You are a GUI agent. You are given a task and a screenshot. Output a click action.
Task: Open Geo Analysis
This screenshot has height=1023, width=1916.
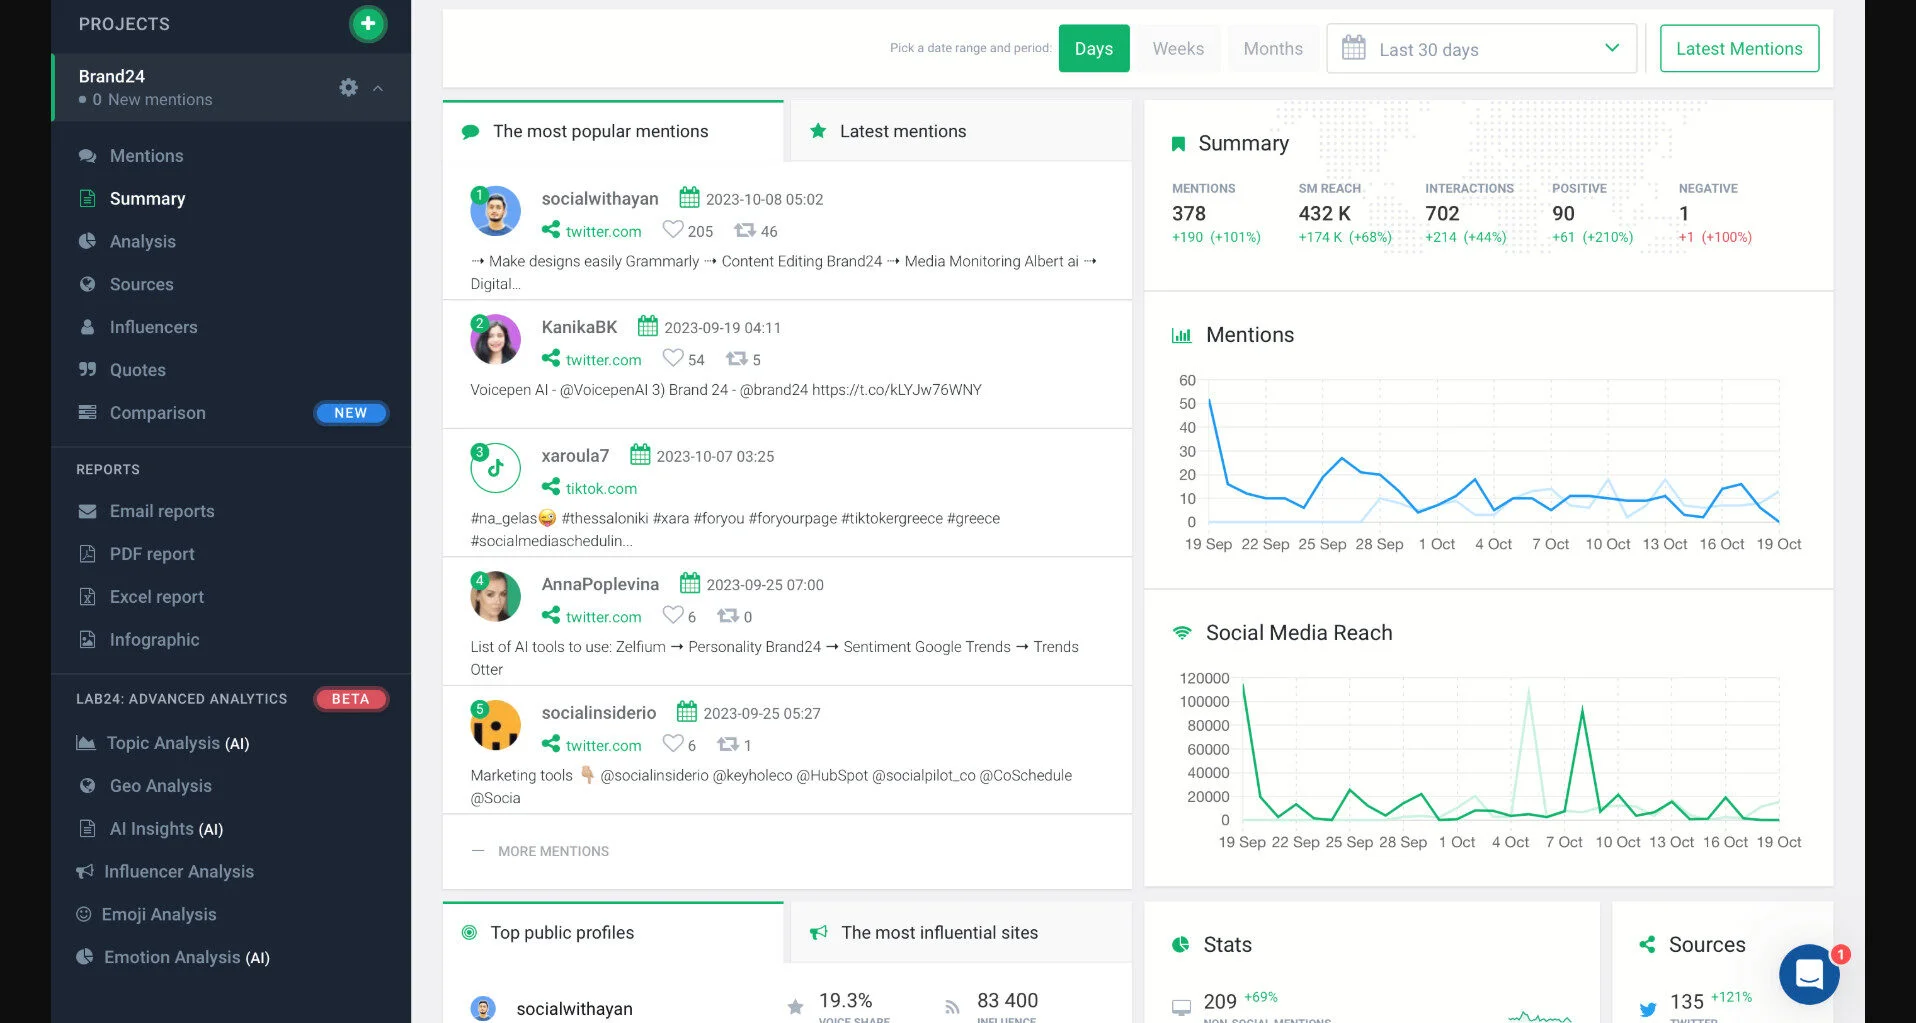(160, 786)
